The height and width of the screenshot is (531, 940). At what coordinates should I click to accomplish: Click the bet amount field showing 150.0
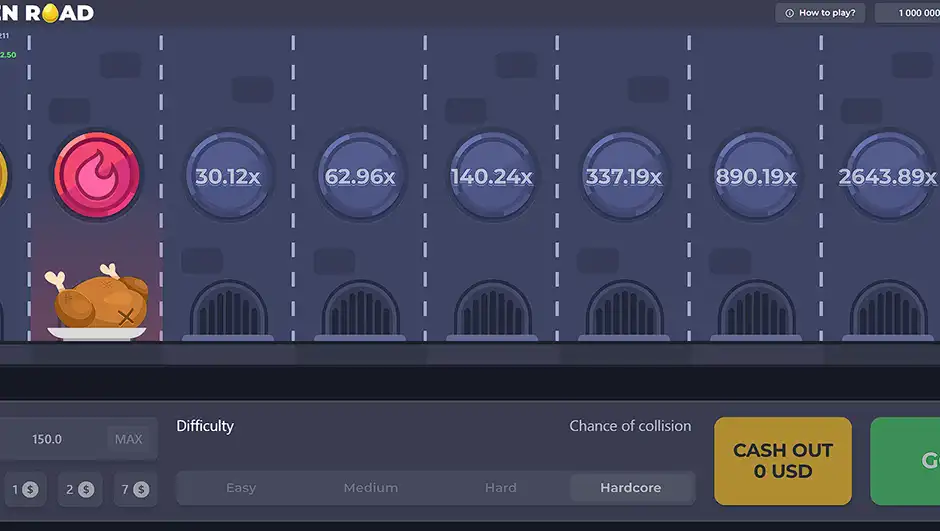coord(79,439)
